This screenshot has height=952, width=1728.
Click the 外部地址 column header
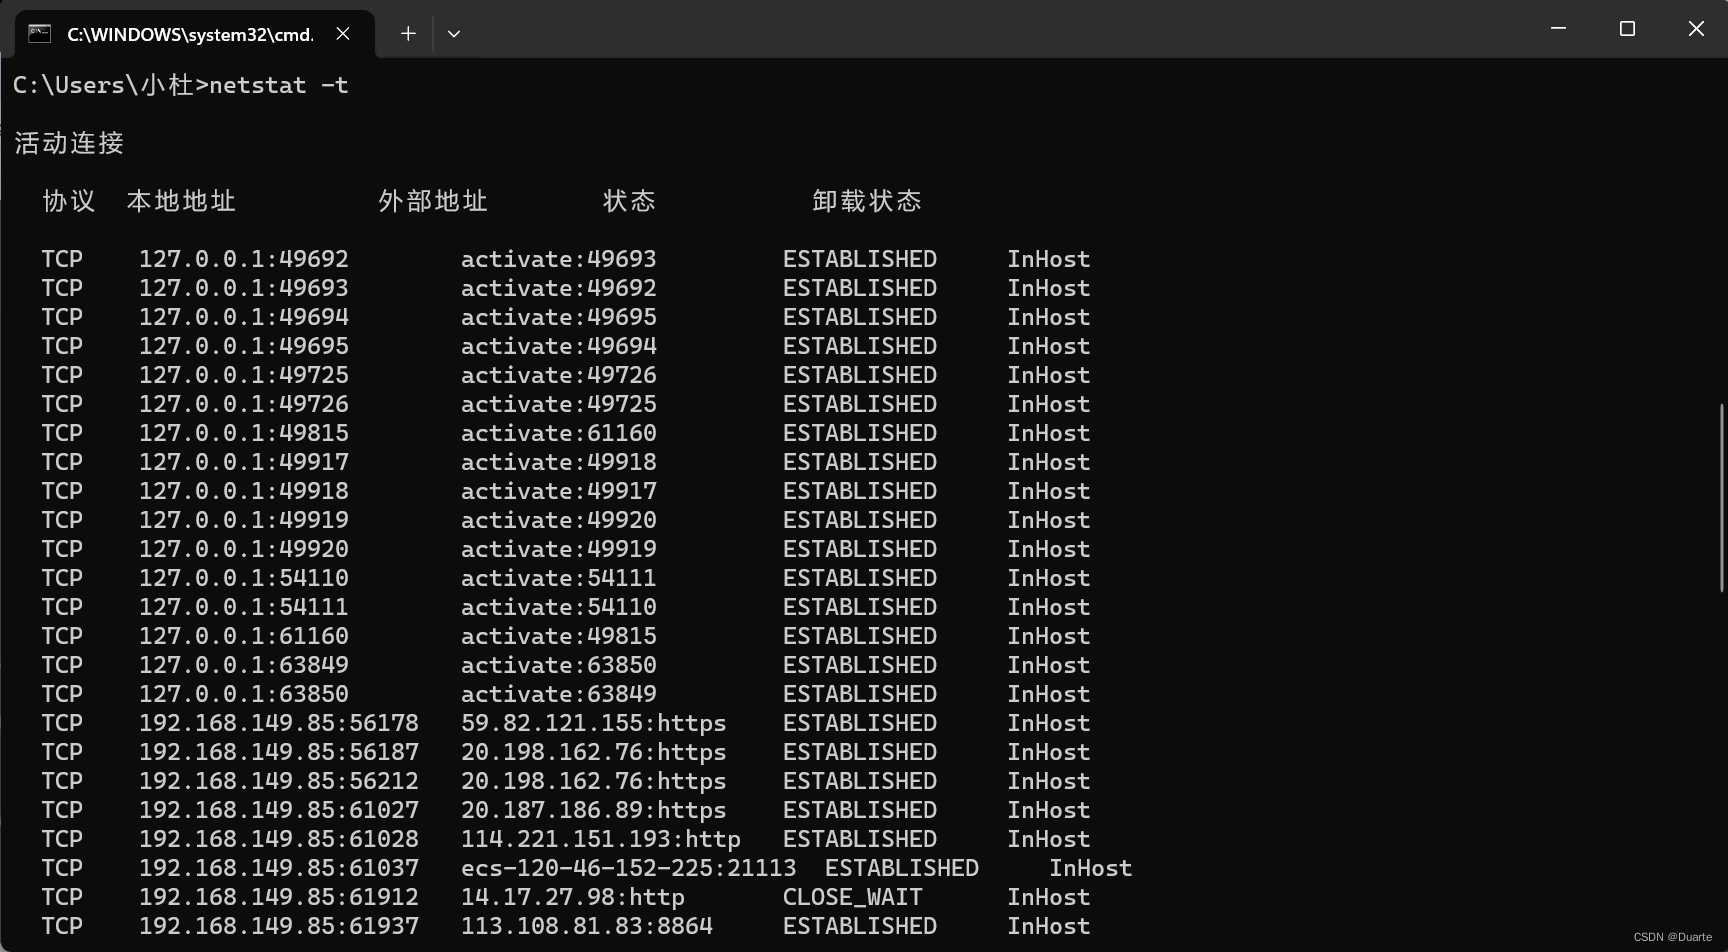(x=433, y=202)
